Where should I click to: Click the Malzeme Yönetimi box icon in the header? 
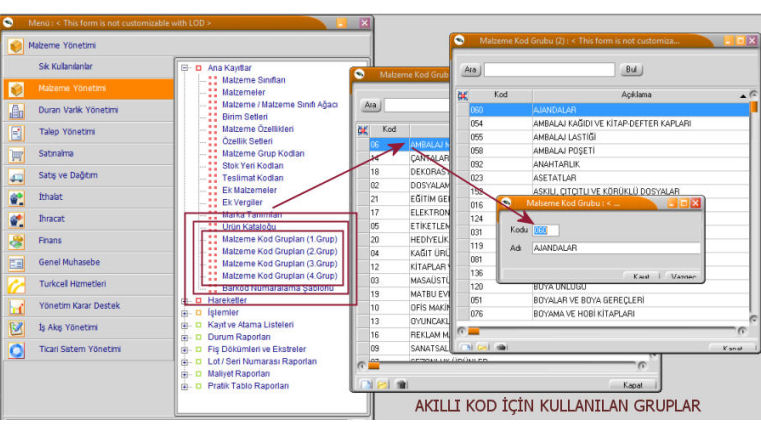point(16,46)
